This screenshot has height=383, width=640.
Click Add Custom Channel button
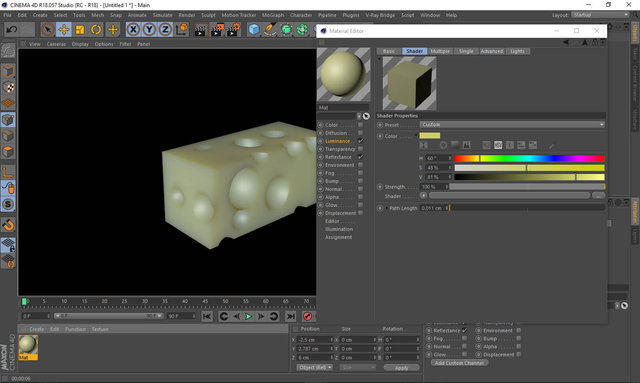pos(459,363)
